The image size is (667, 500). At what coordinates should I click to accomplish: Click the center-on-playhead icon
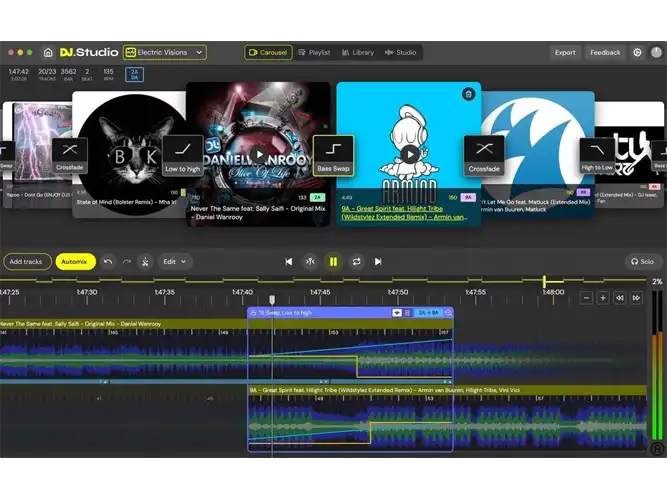311,262
